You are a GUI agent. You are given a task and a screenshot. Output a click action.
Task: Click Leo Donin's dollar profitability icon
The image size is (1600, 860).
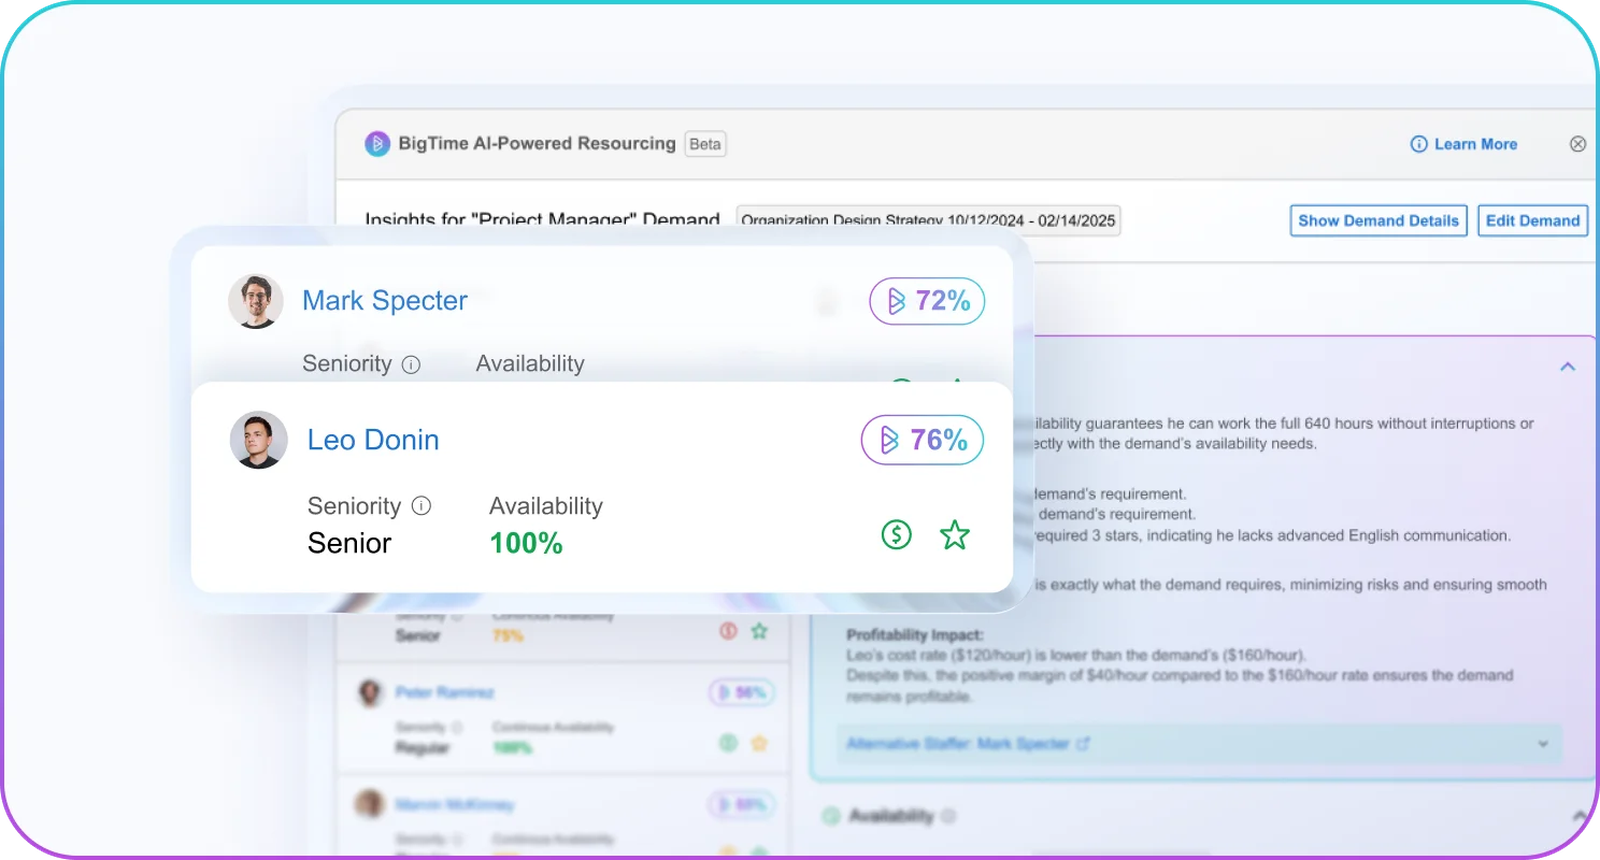[x=896, y=535]
